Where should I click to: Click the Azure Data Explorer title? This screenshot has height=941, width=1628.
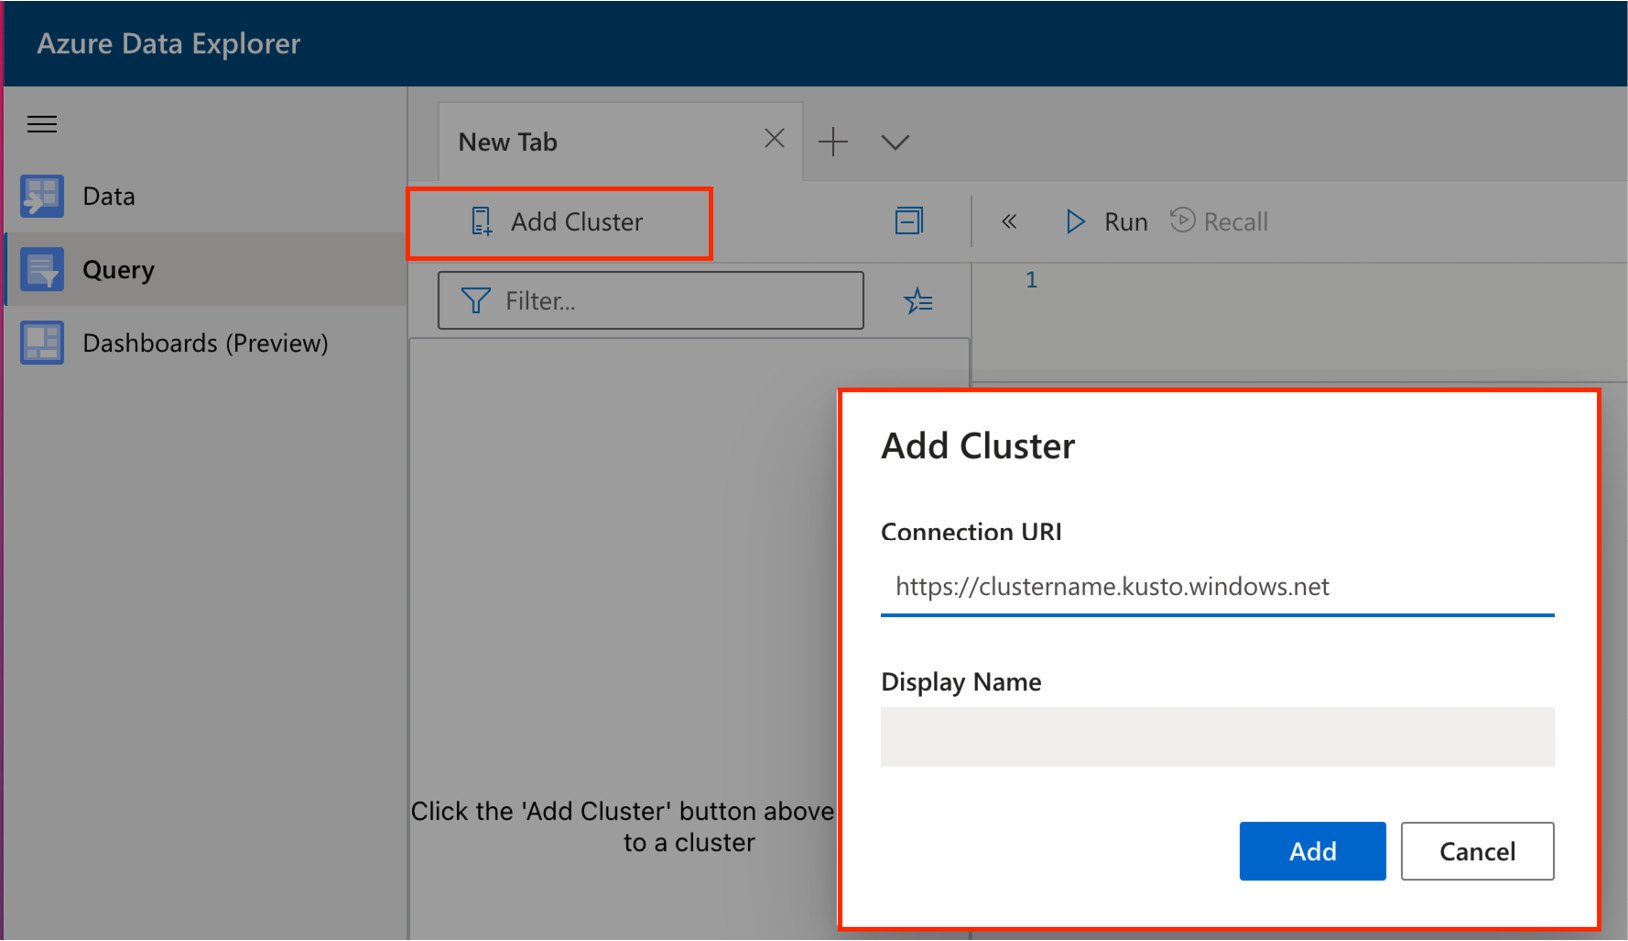169,44
